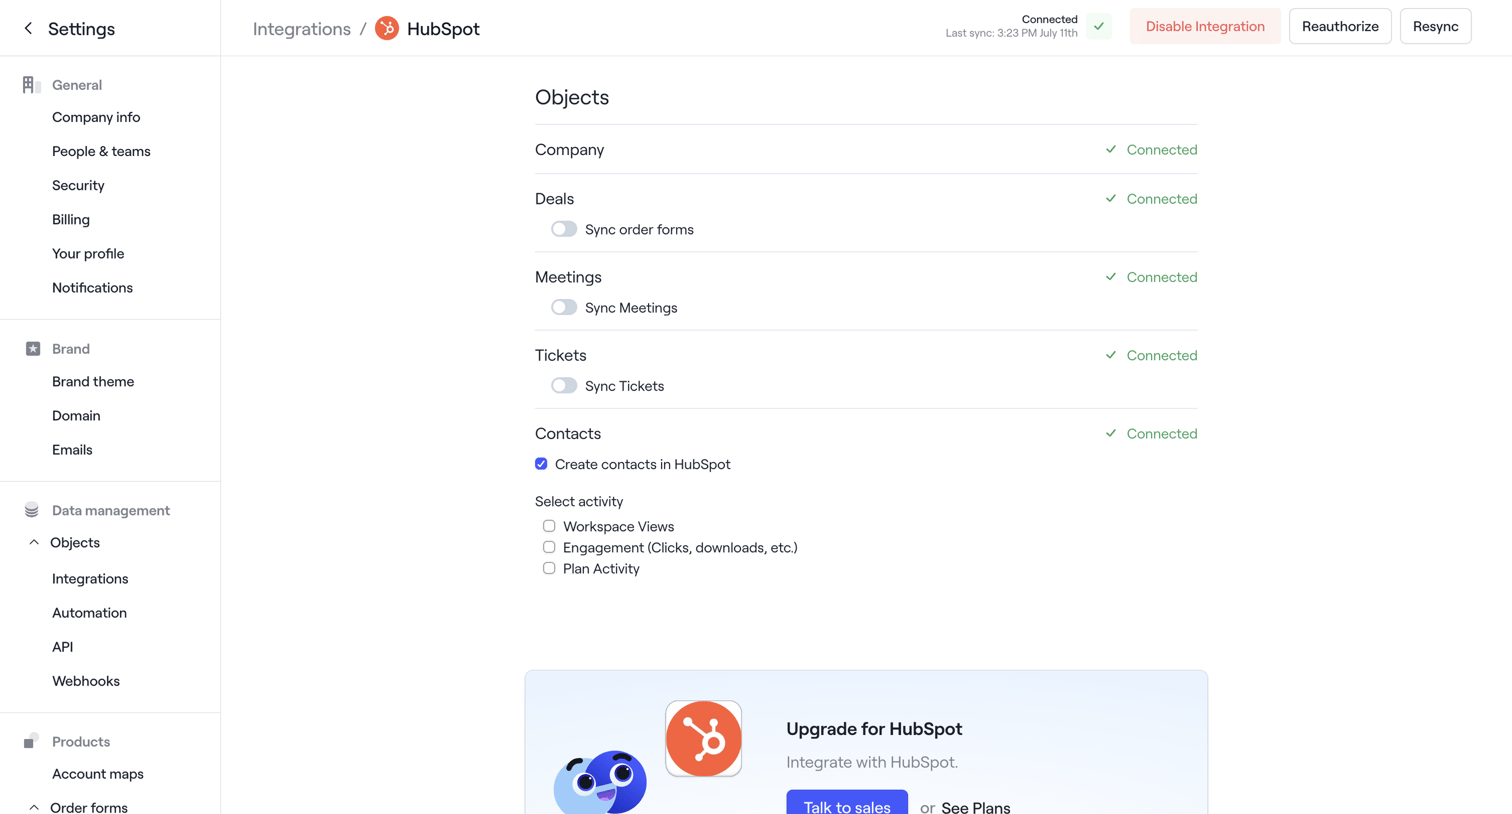Go to People & teams
This screenshot has width=1512, height=814.
coord(101,151)
